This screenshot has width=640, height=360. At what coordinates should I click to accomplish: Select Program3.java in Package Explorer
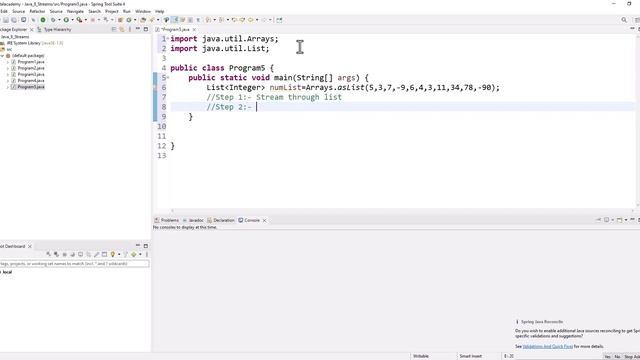click(28, 75)
